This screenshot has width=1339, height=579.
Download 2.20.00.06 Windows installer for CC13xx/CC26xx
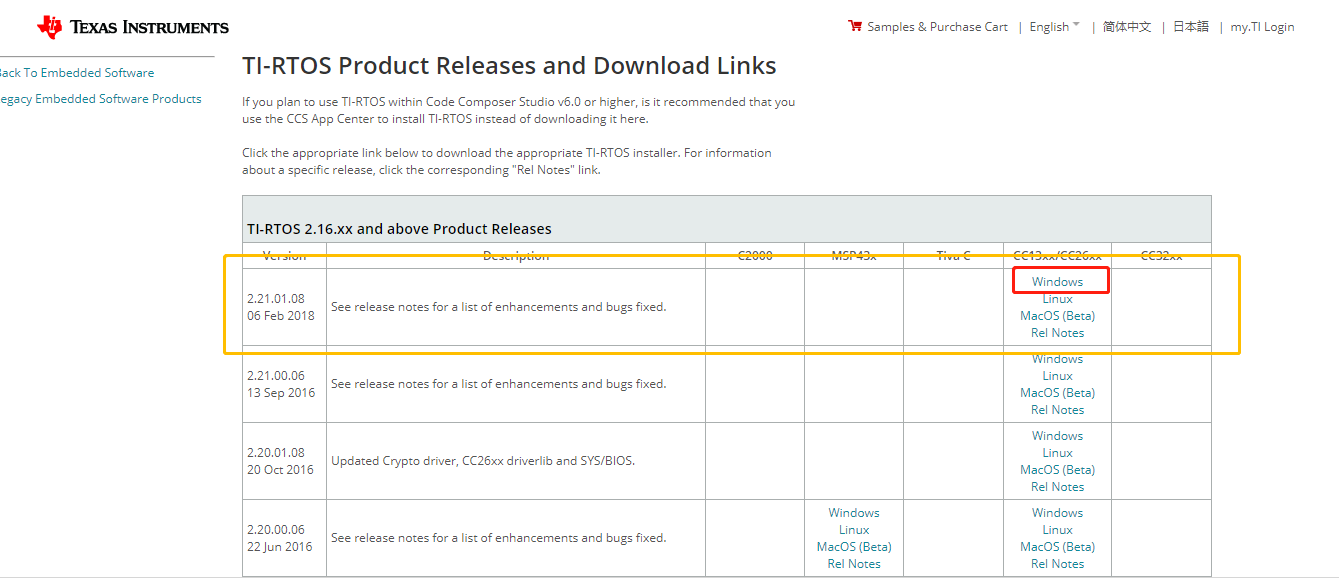1058,513
